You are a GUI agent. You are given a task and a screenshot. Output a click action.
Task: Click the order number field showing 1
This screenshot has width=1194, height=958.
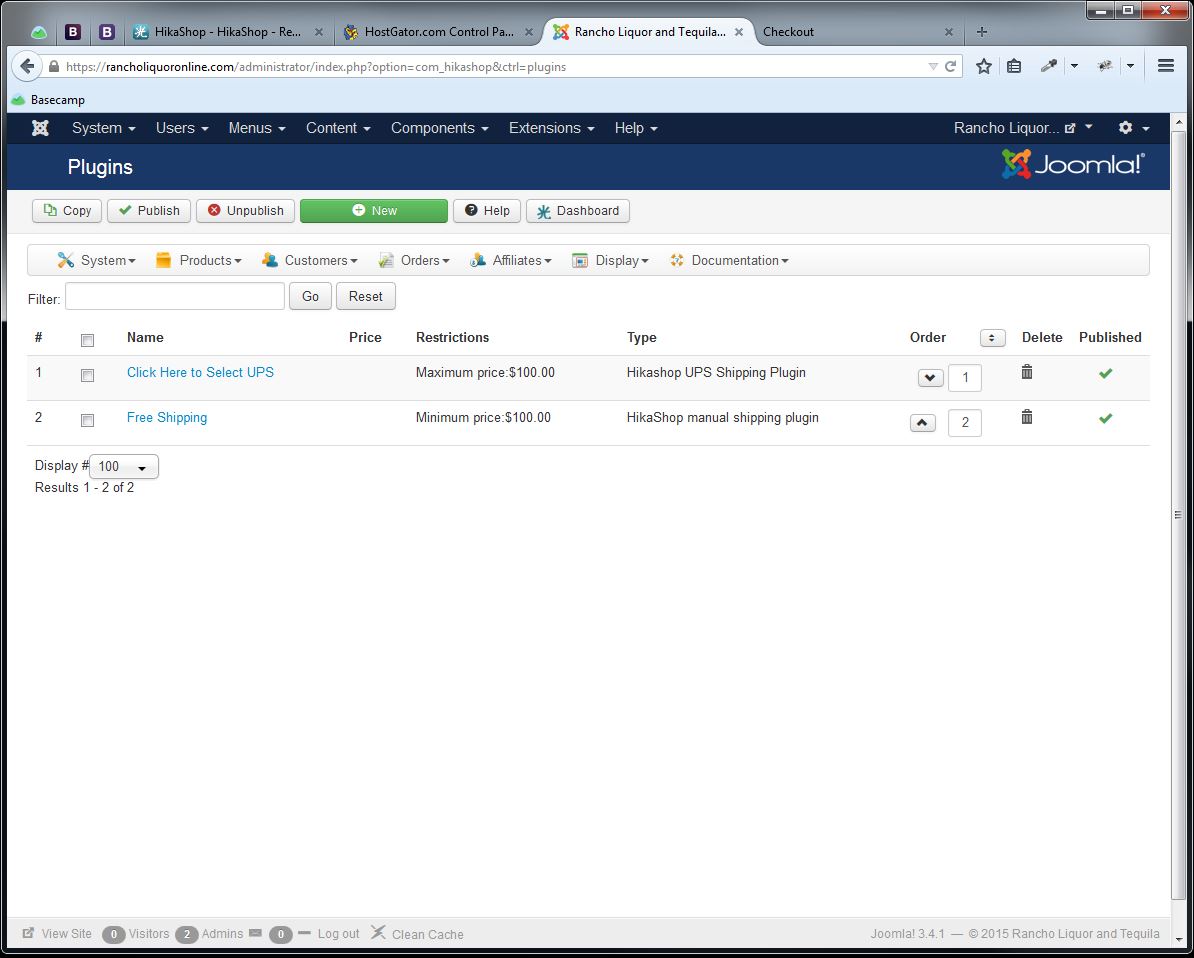point(965,378)
